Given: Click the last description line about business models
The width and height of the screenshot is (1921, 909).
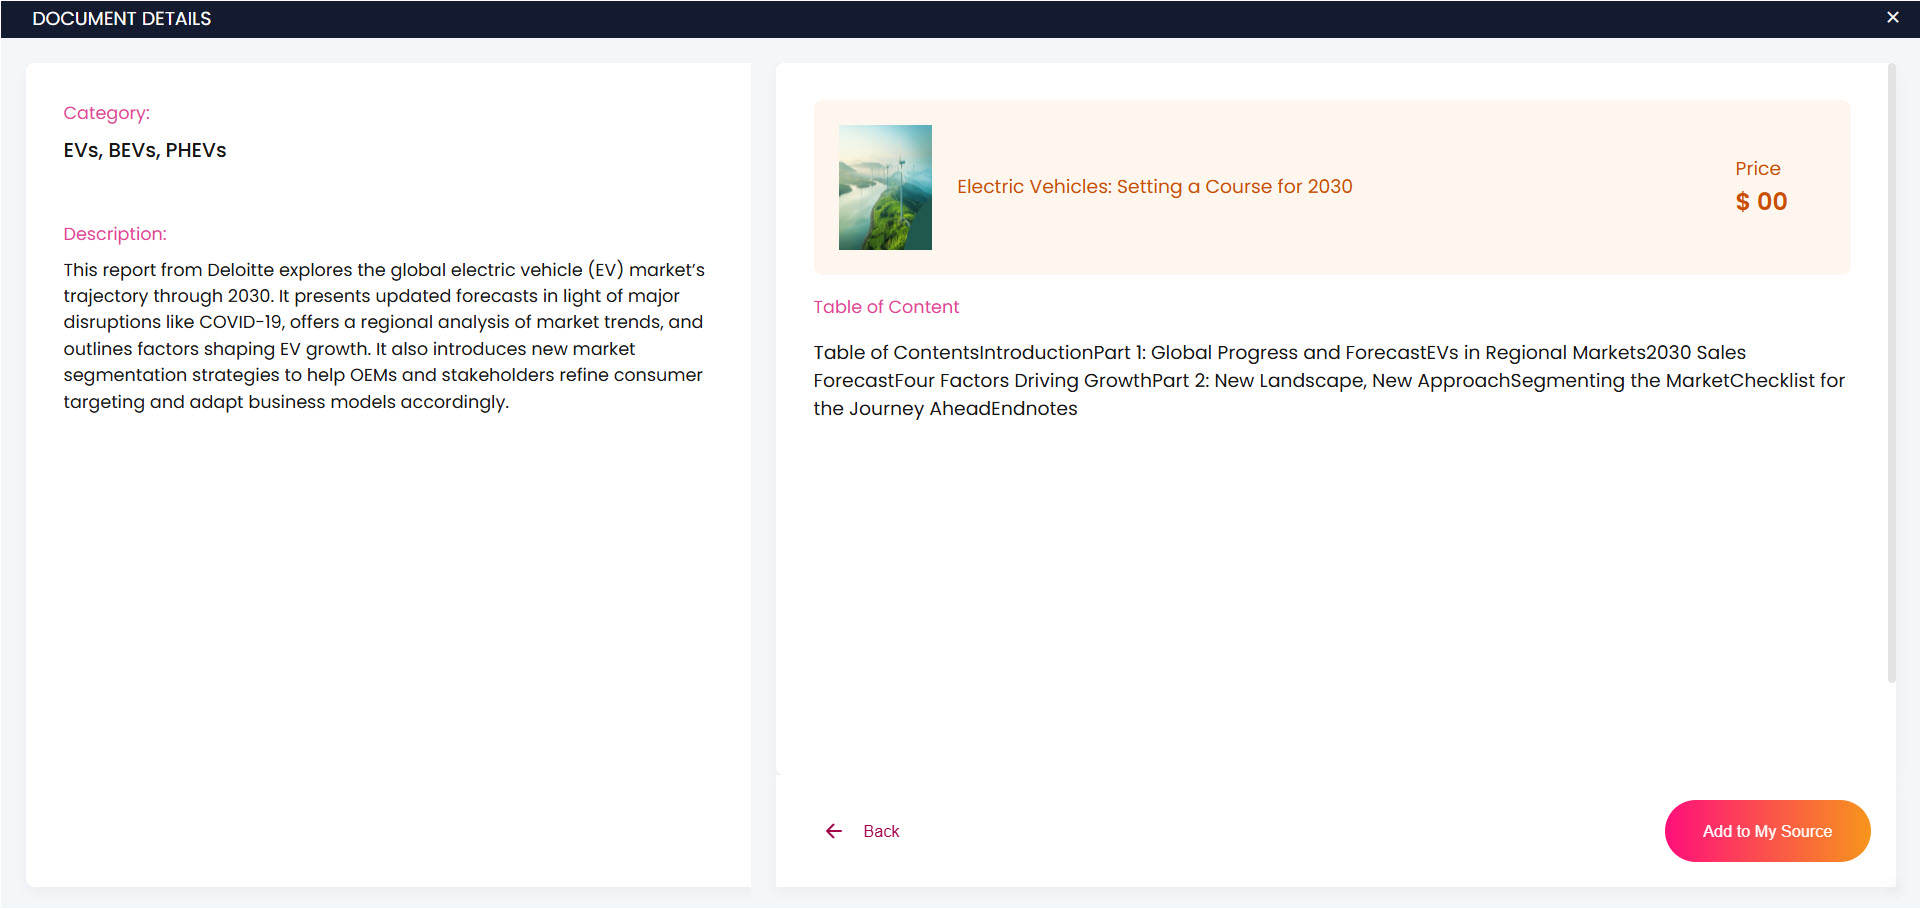Looking at the screenshot, I should [x=286, y=402].
